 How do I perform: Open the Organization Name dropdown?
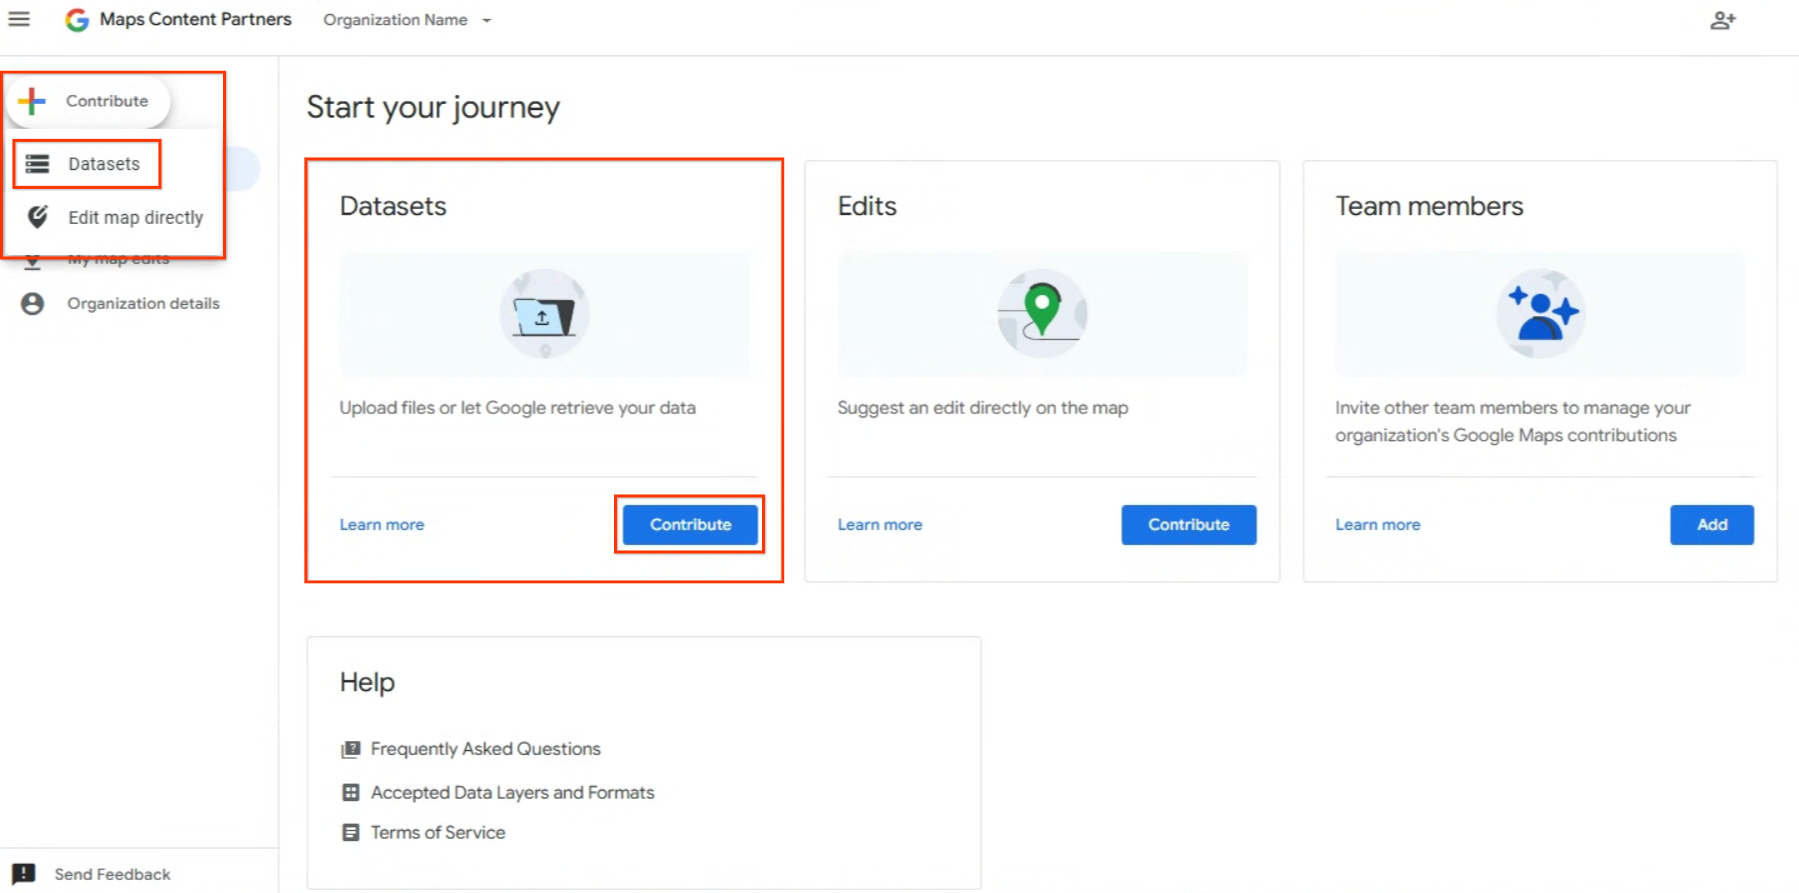tap(407, 20)
